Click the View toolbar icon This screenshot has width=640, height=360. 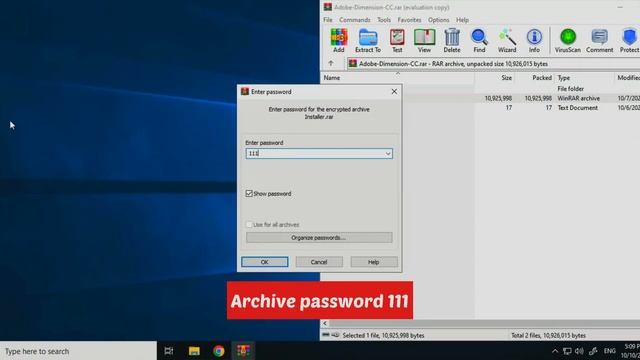click(424, 40)
